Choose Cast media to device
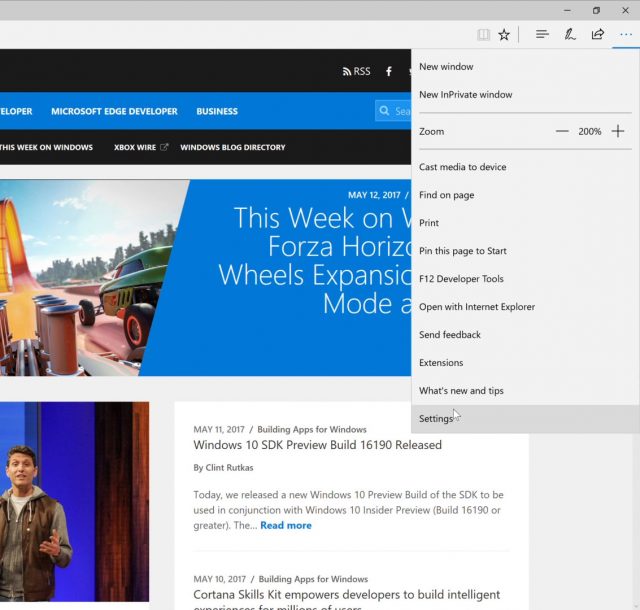The image size is (640, 610). click(x=525, y=167)
